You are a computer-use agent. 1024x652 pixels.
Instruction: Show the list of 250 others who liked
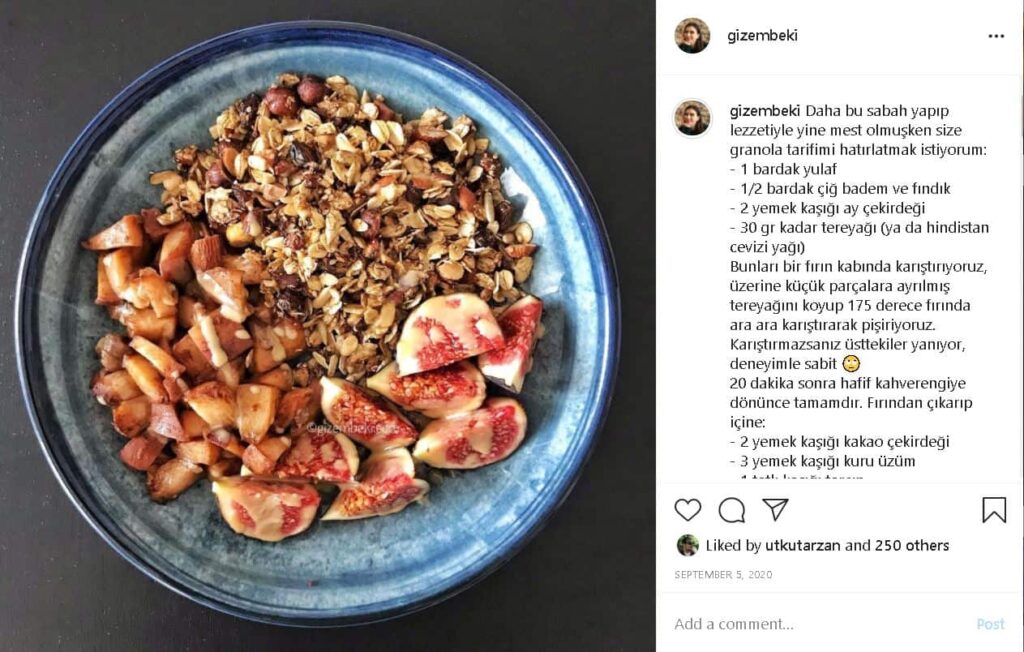[912, 545]
